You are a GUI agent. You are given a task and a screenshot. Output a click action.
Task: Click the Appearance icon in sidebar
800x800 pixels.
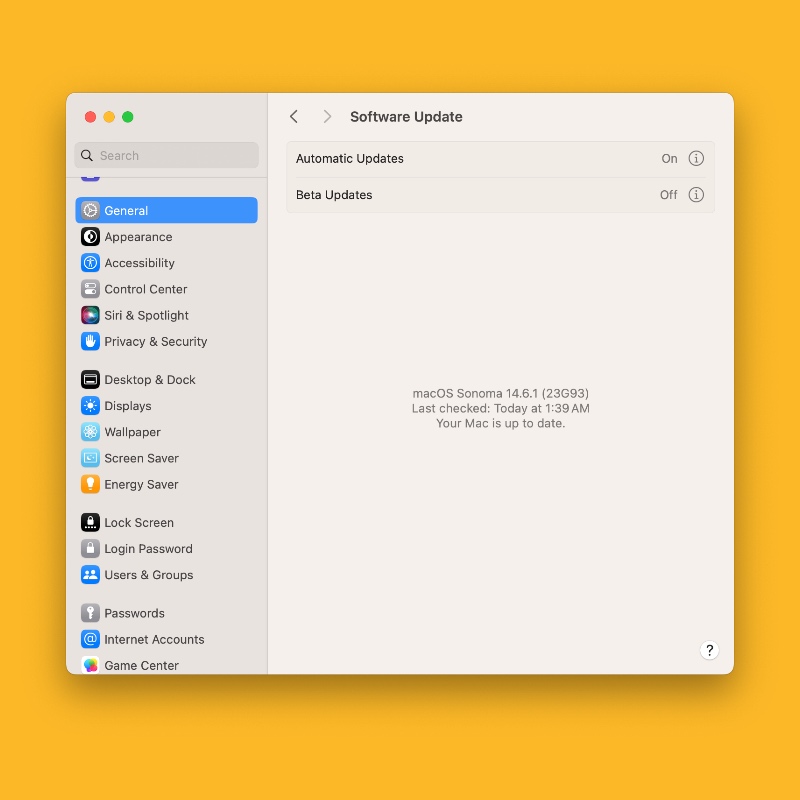[x=90, y=237]
